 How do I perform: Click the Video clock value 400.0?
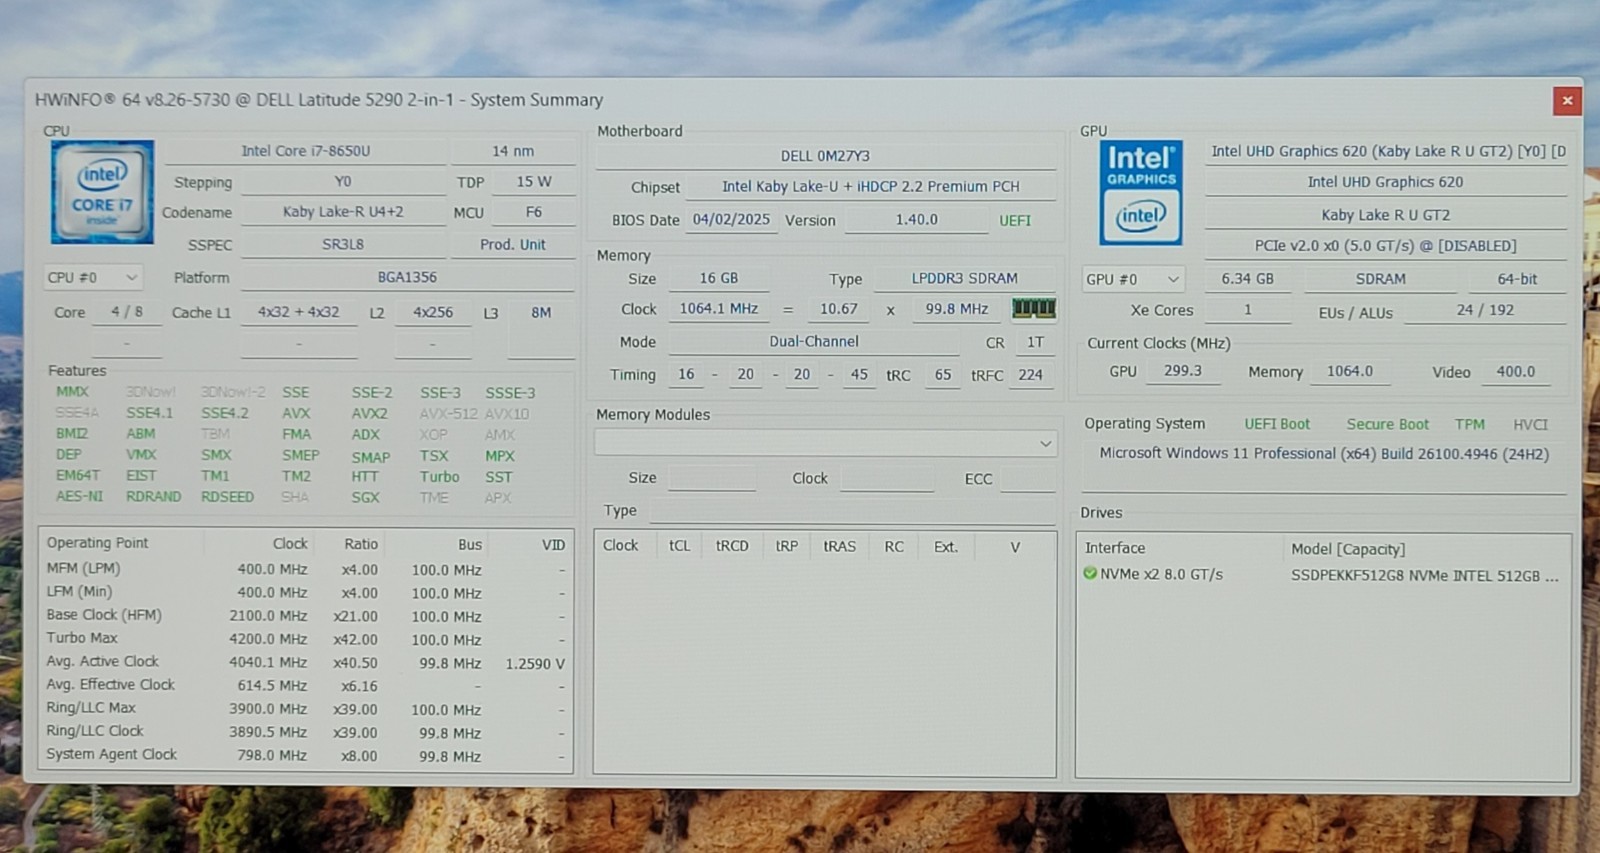(x=1516, y=371)
